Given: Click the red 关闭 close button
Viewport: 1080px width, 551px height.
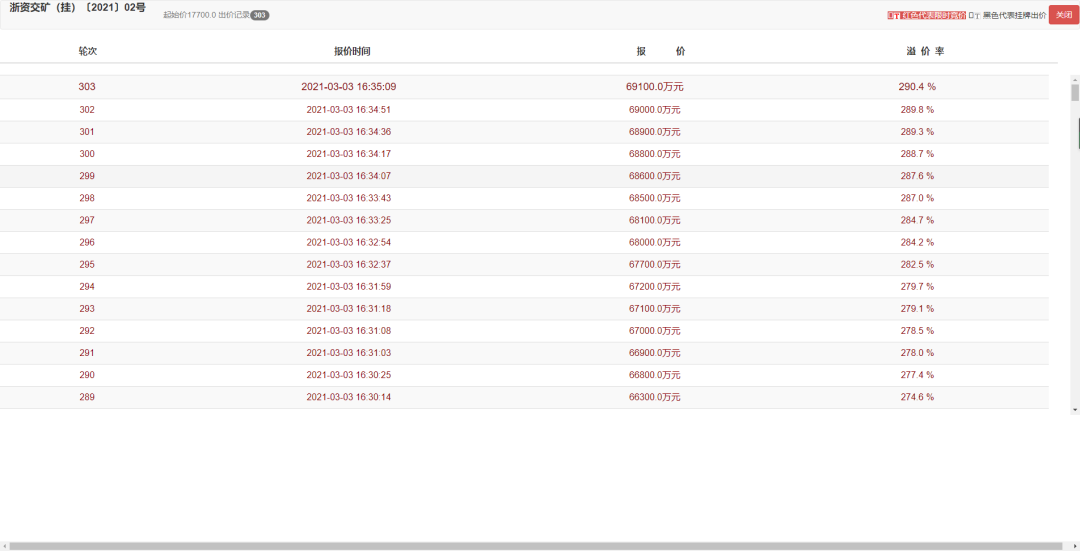Looking at the screenshot, I should 1063,14.
